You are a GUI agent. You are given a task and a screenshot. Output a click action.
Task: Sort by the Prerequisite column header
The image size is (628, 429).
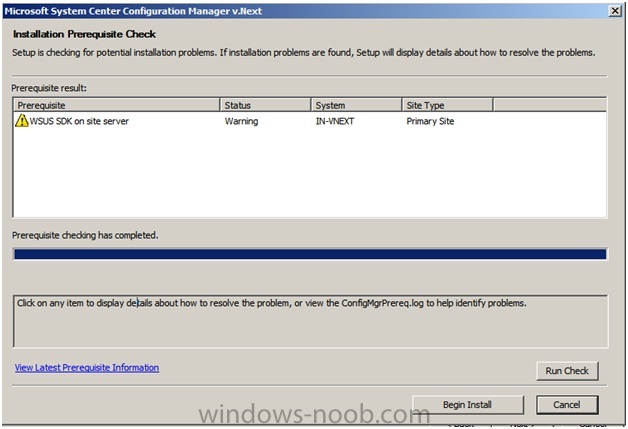(117, 105)
